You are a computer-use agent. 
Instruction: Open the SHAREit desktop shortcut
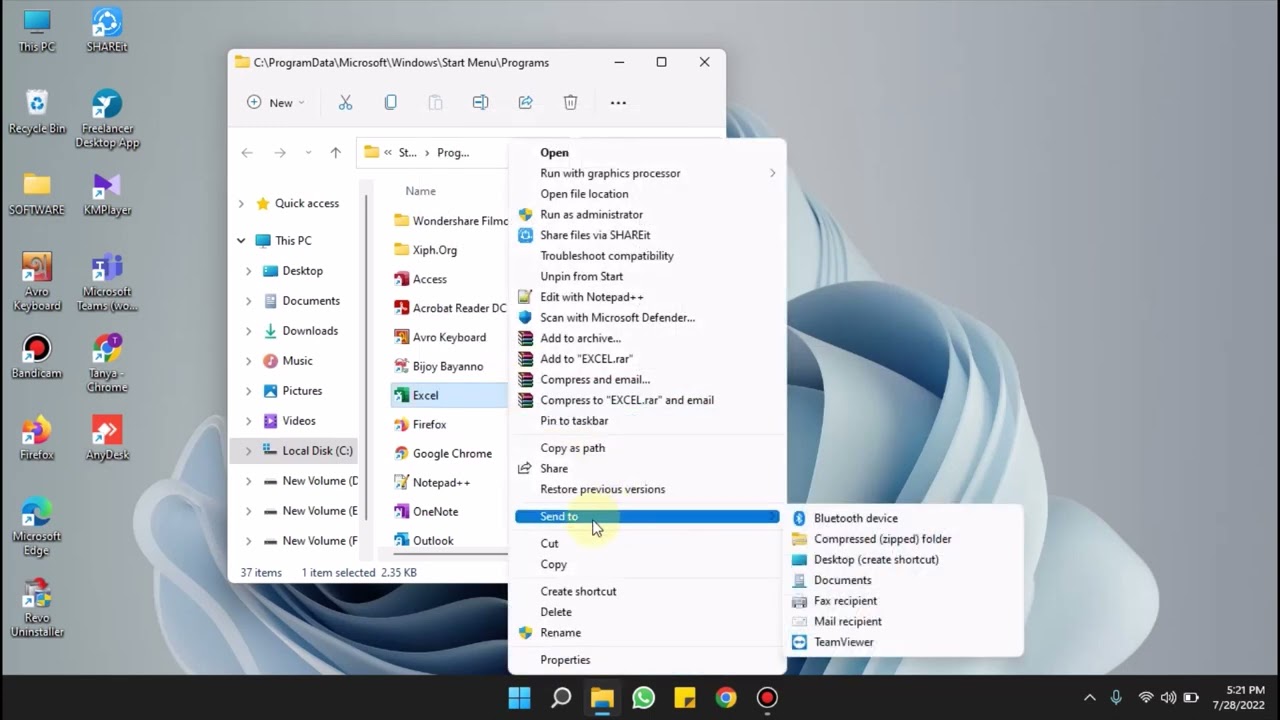tap(107, 30)
